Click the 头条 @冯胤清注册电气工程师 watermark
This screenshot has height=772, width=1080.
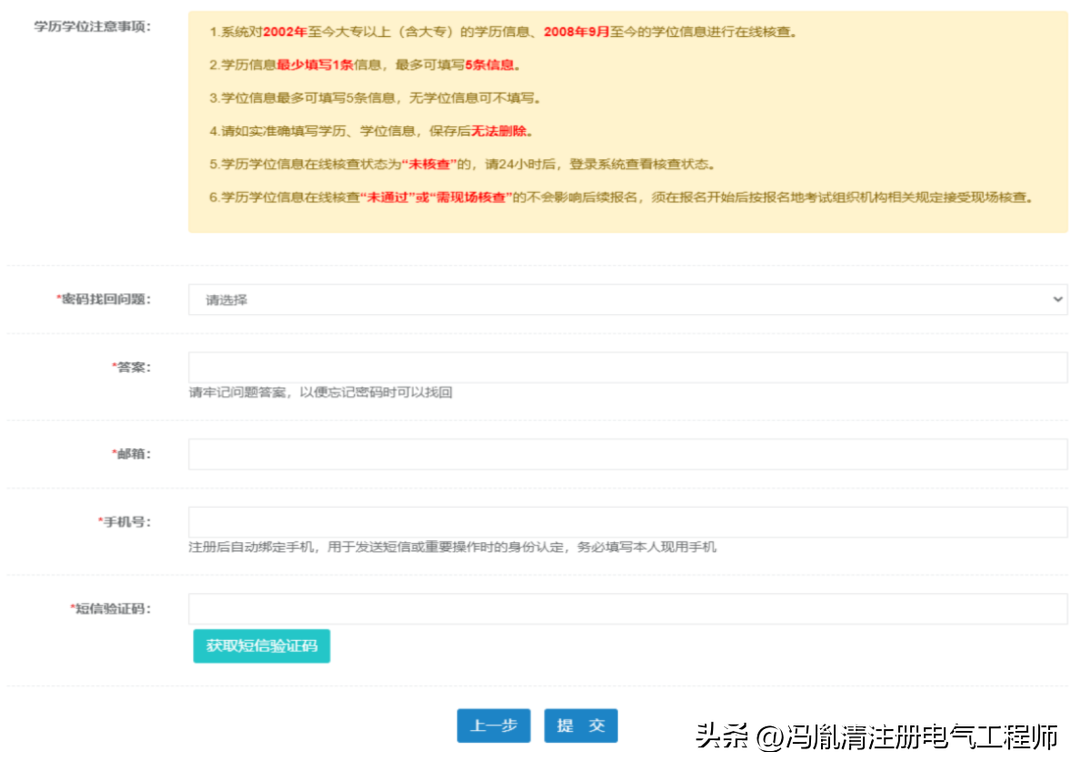pos(876,738)
